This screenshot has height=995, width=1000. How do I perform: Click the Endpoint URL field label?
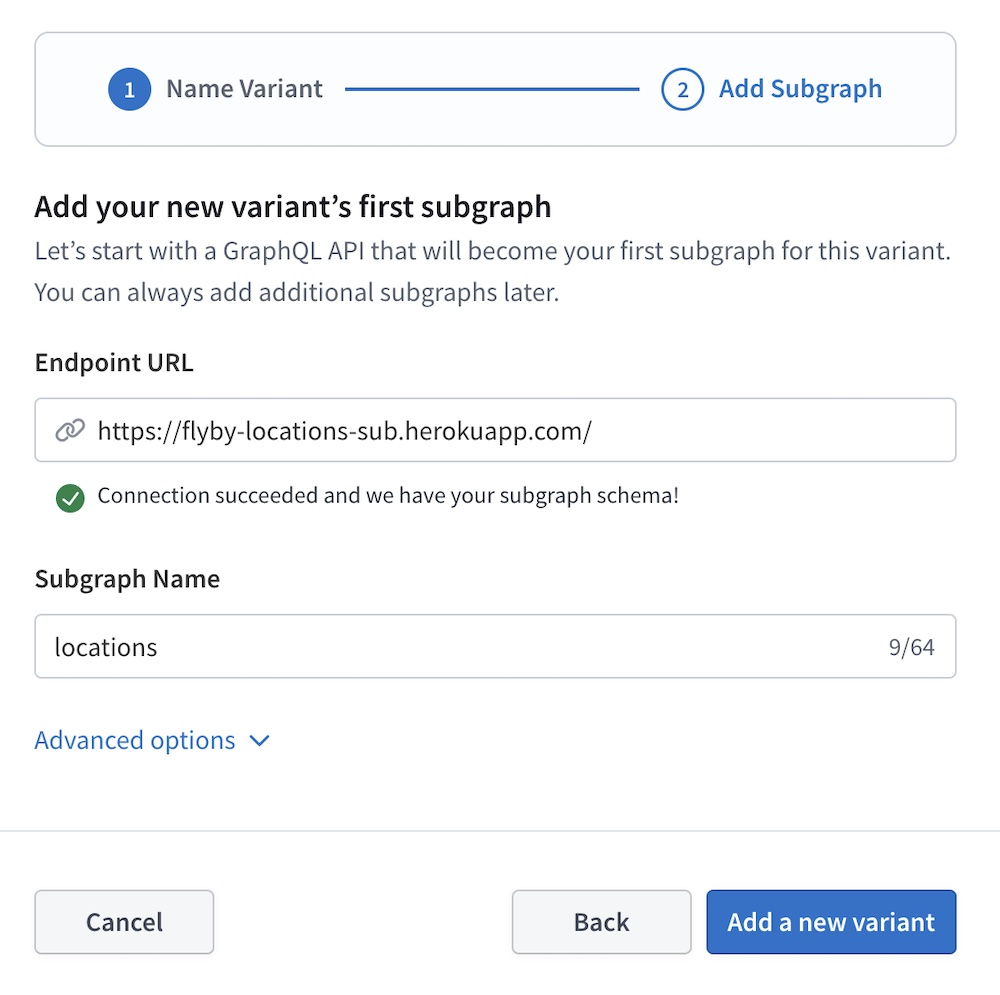(x=114, y=363)
